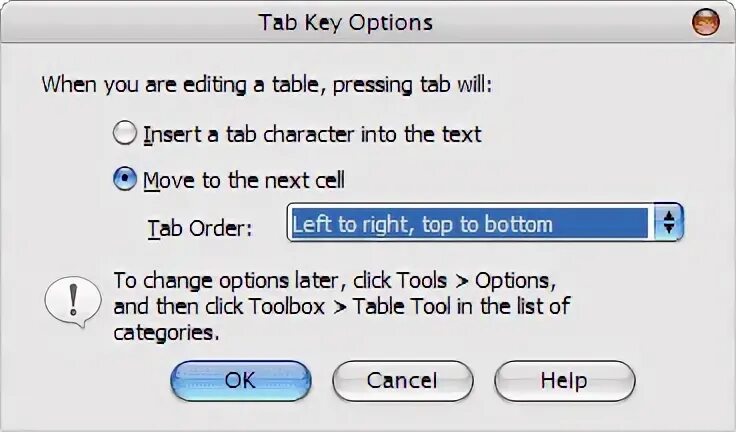Viewport: 736px width, 432px height.
Task: Click the exclamation speech bubble icon
Action: (73, 301)
